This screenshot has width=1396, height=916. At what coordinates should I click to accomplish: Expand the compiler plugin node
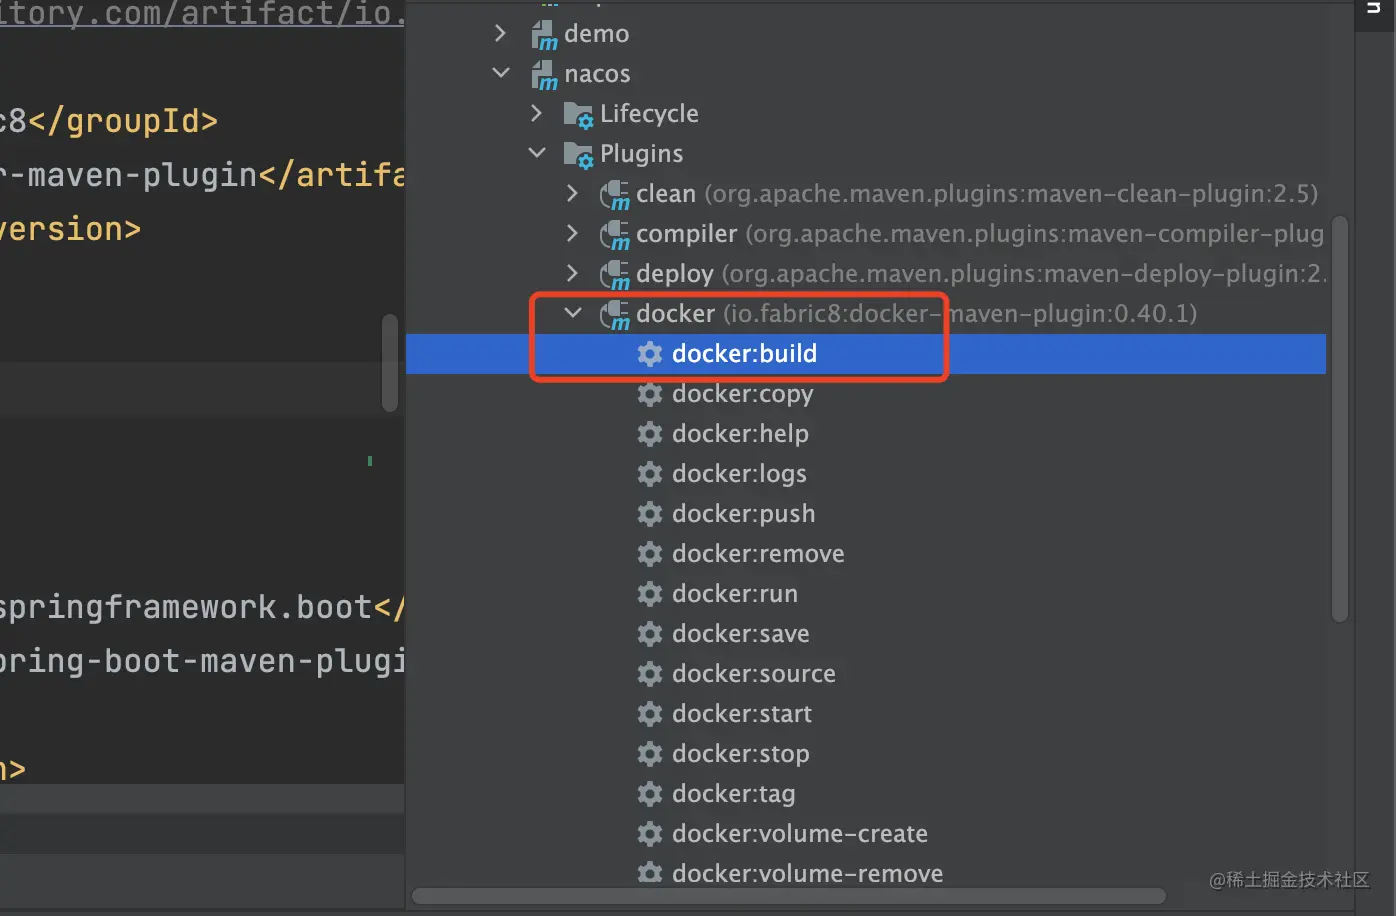572,233
